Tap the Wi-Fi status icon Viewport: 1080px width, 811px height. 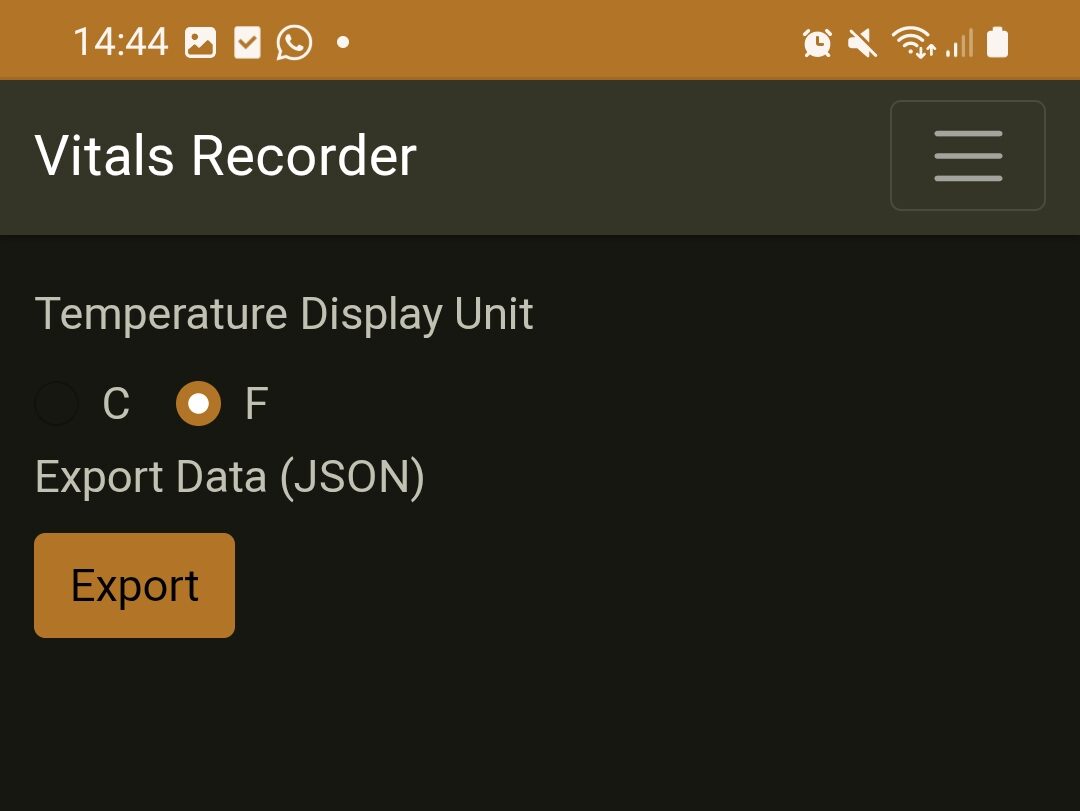(x=914, y=42)
